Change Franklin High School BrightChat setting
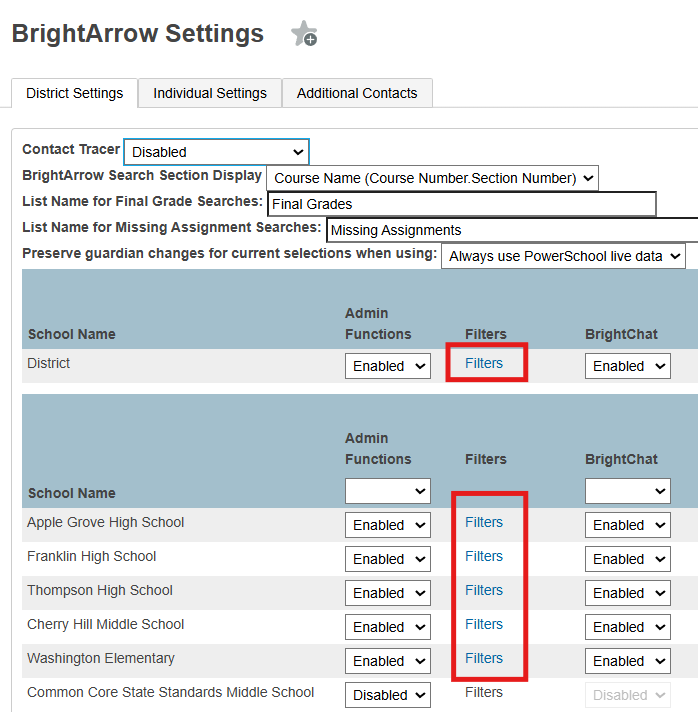 (x=628, y=559)
